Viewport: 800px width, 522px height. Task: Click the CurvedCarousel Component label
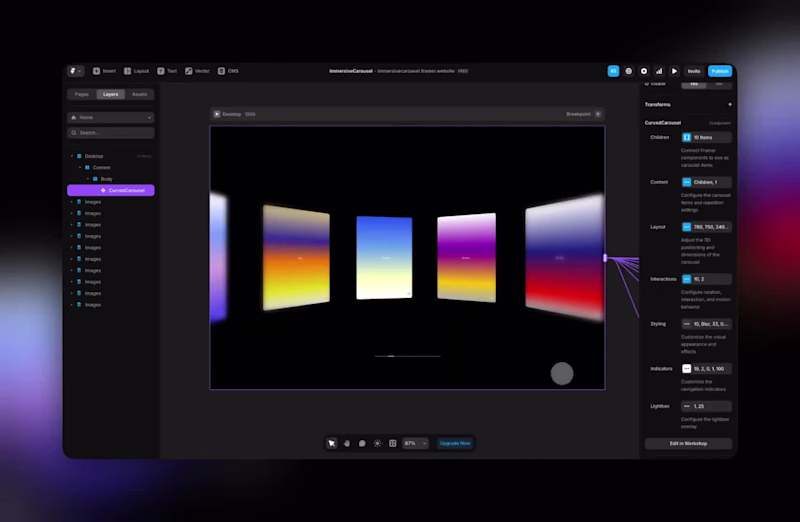719,123
